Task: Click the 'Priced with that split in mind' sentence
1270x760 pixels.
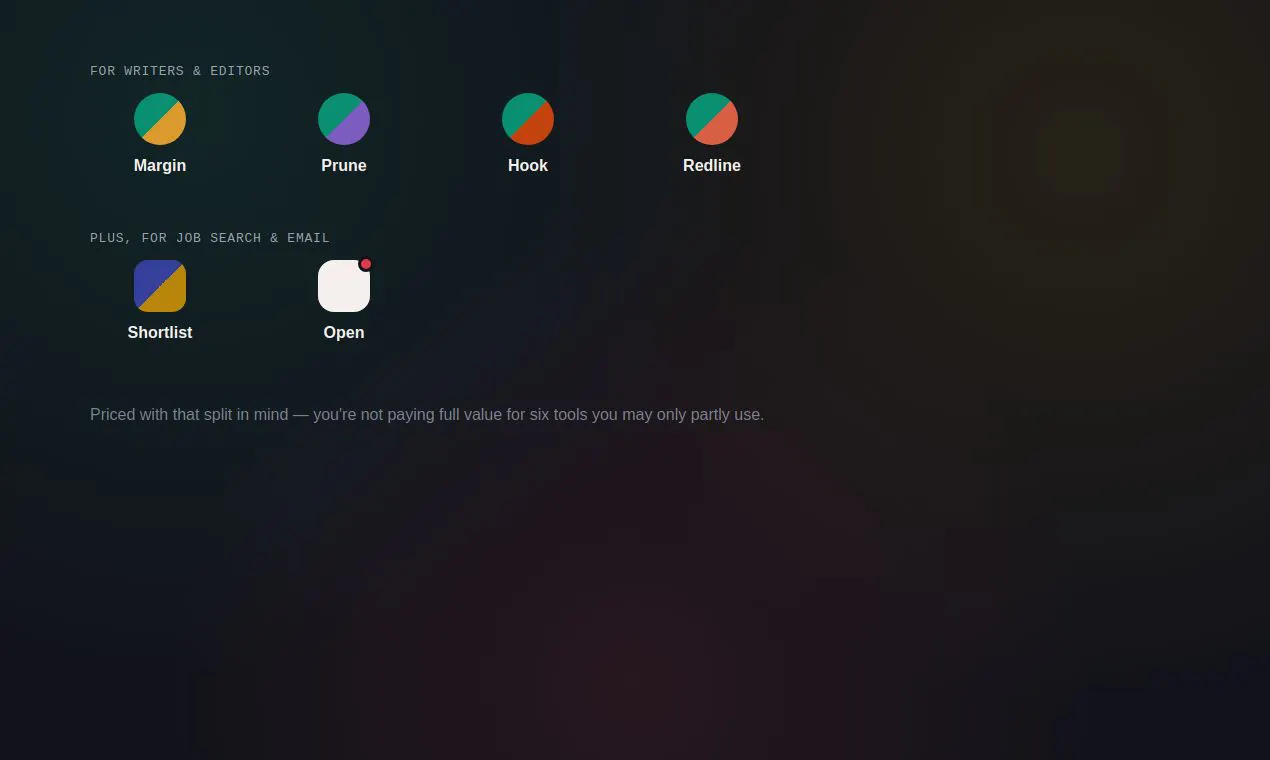Action: pos(427,414)
